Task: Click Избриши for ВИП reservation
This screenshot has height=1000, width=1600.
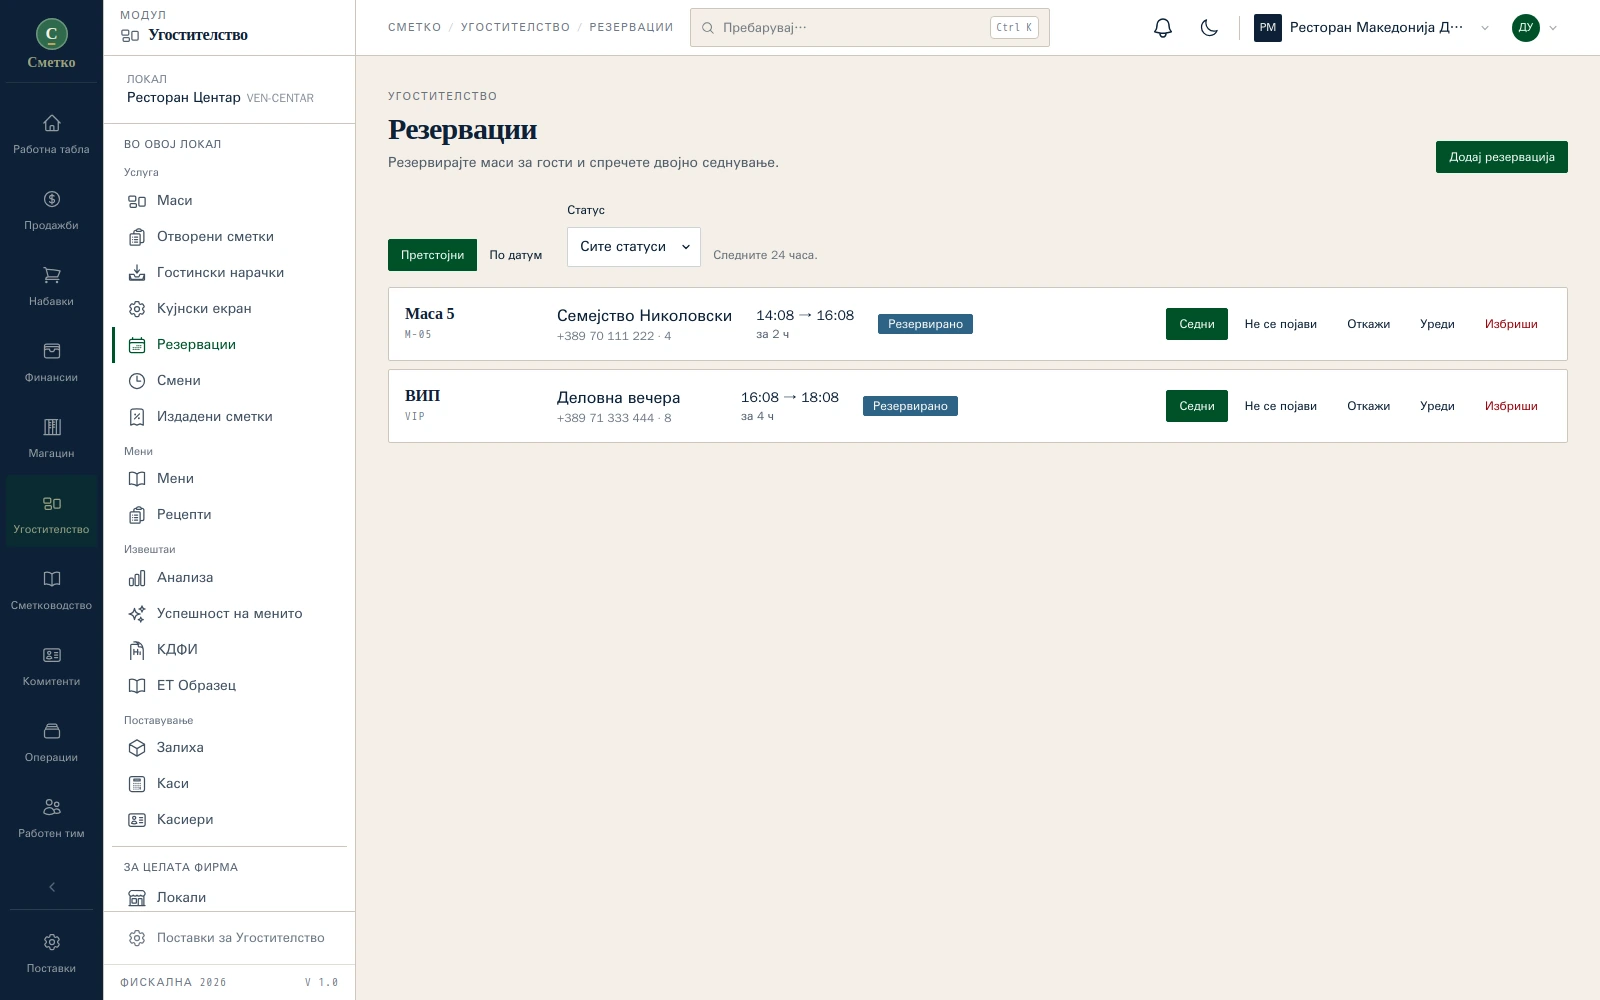Action: pyautogui.click(x=1511, y=406)
